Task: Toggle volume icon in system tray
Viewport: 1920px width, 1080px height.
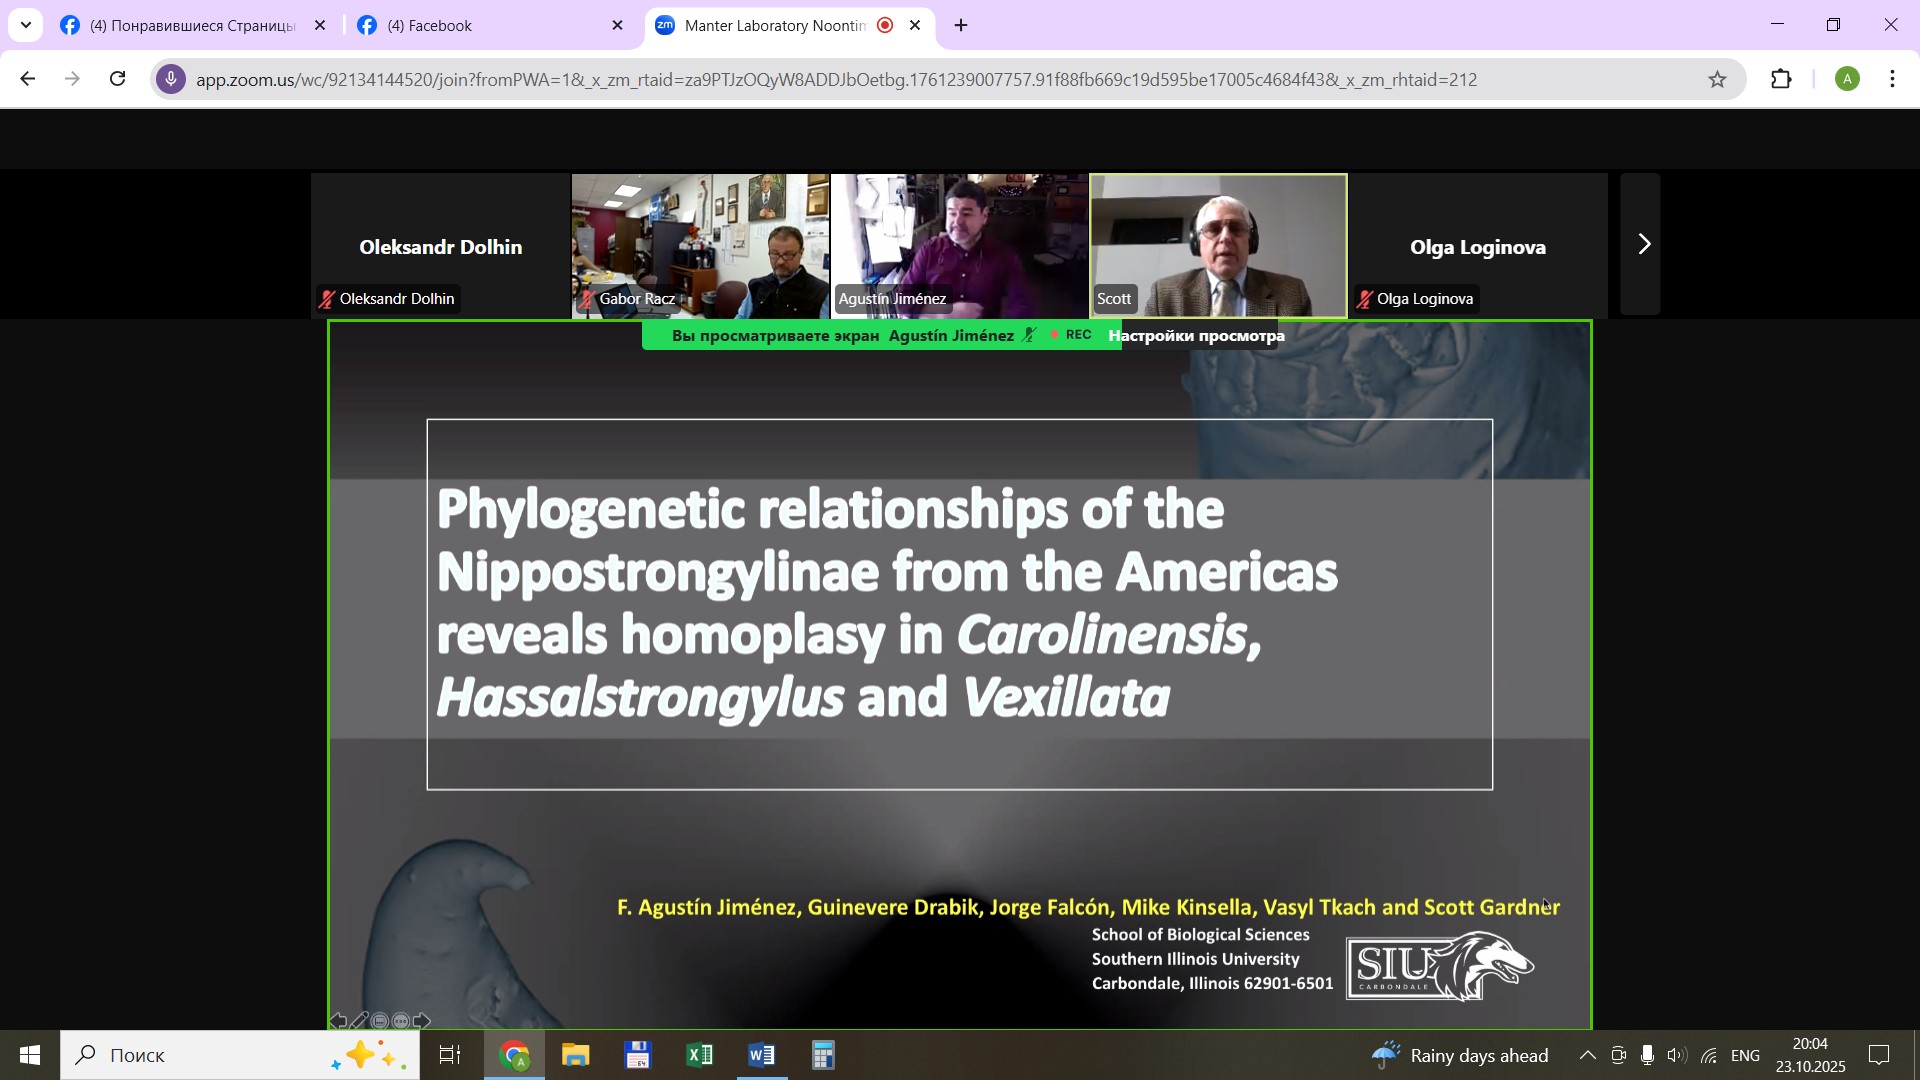Action: (1676, 1056)
